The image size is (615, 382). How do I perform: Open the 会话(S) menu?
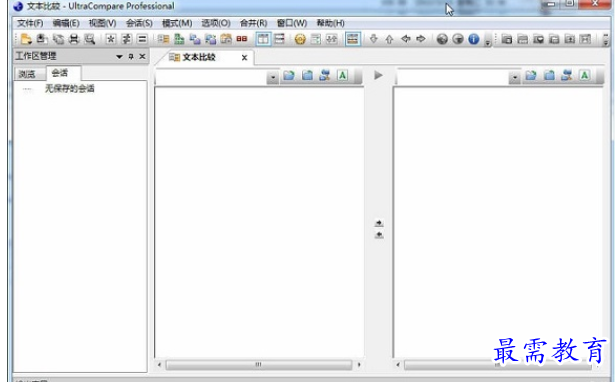[139, 23]
